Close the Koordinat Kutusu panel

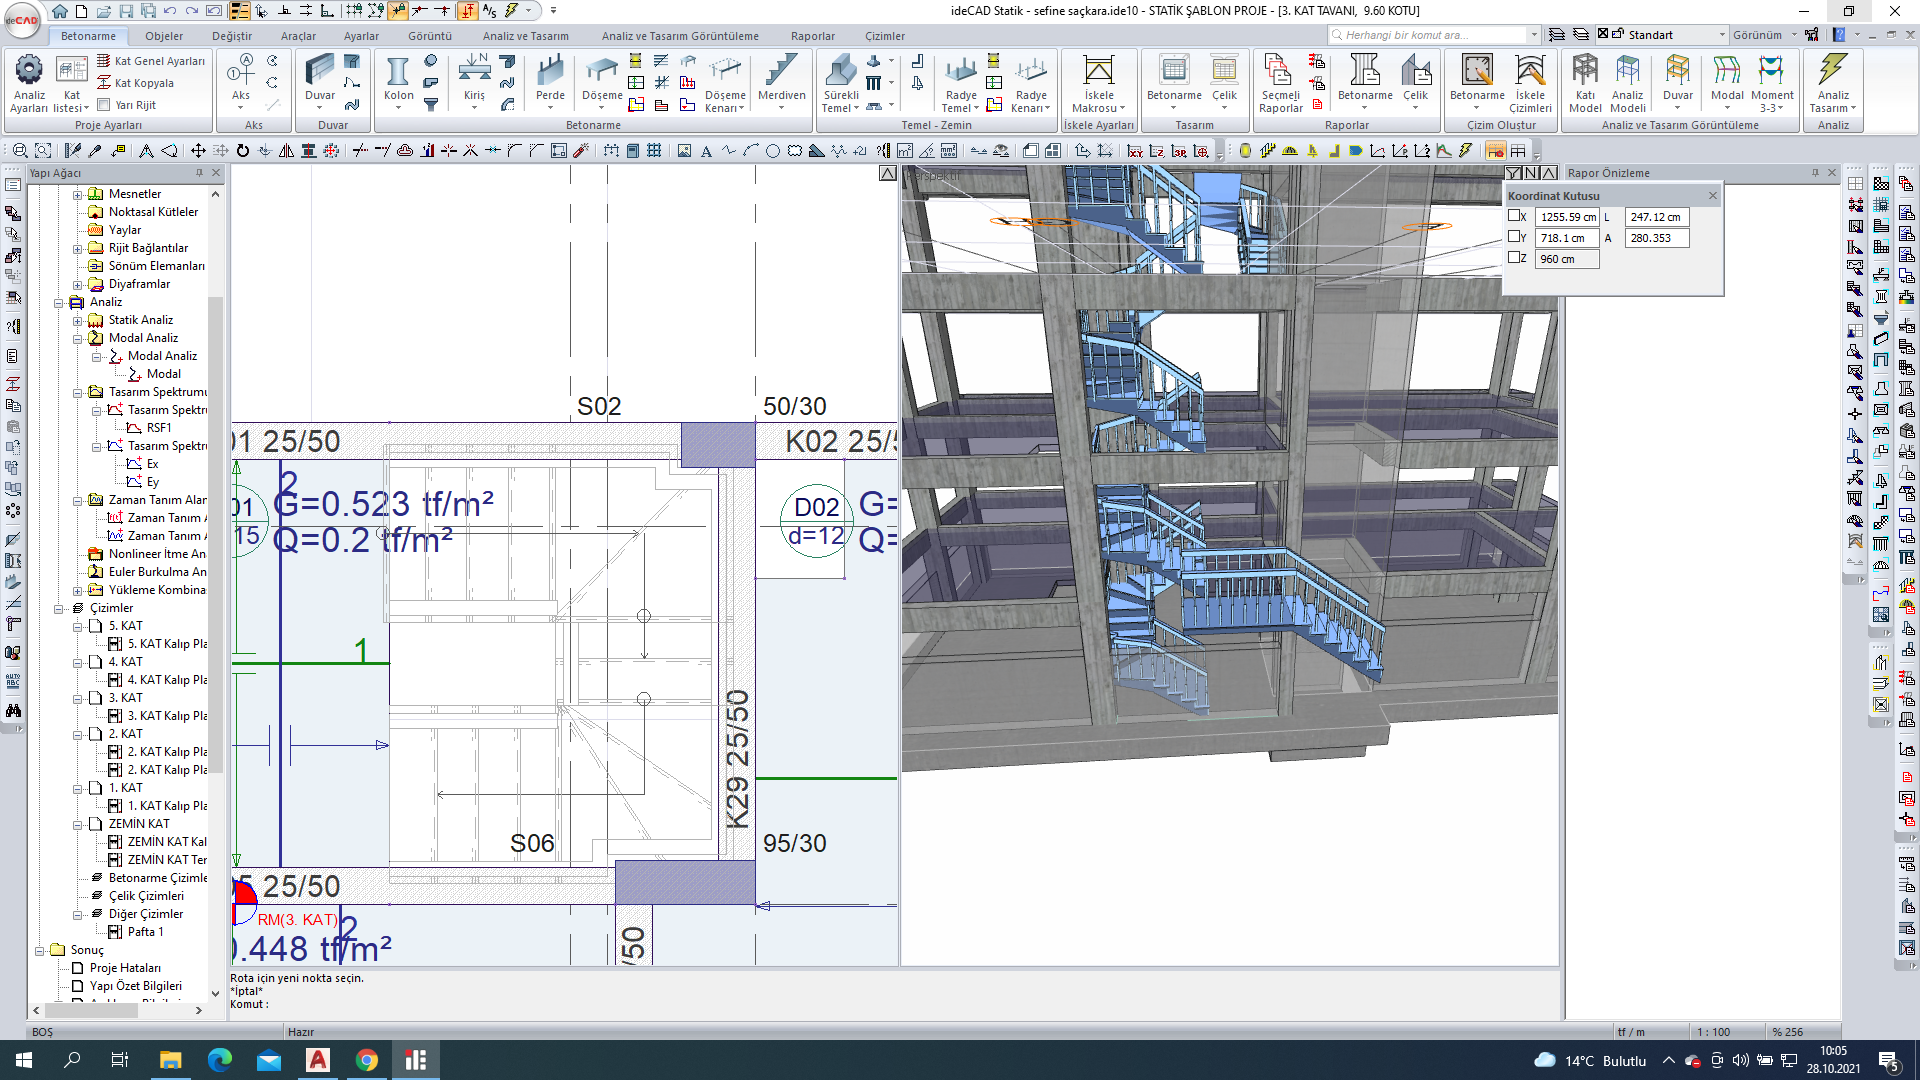click(x=1712, y=195)
